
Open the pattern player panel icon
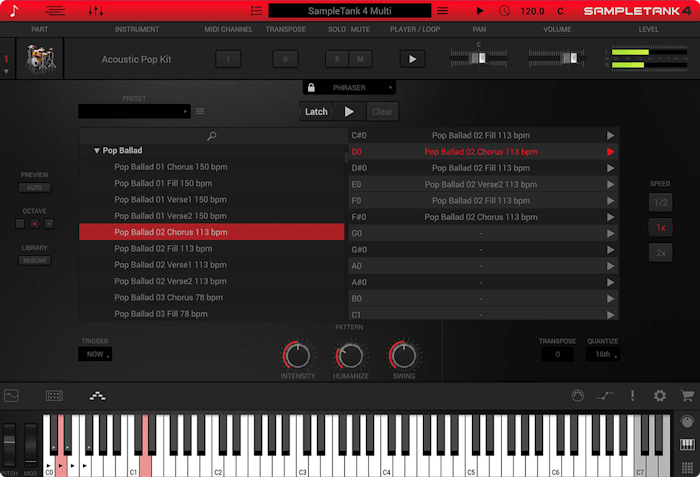coord(97,396)
